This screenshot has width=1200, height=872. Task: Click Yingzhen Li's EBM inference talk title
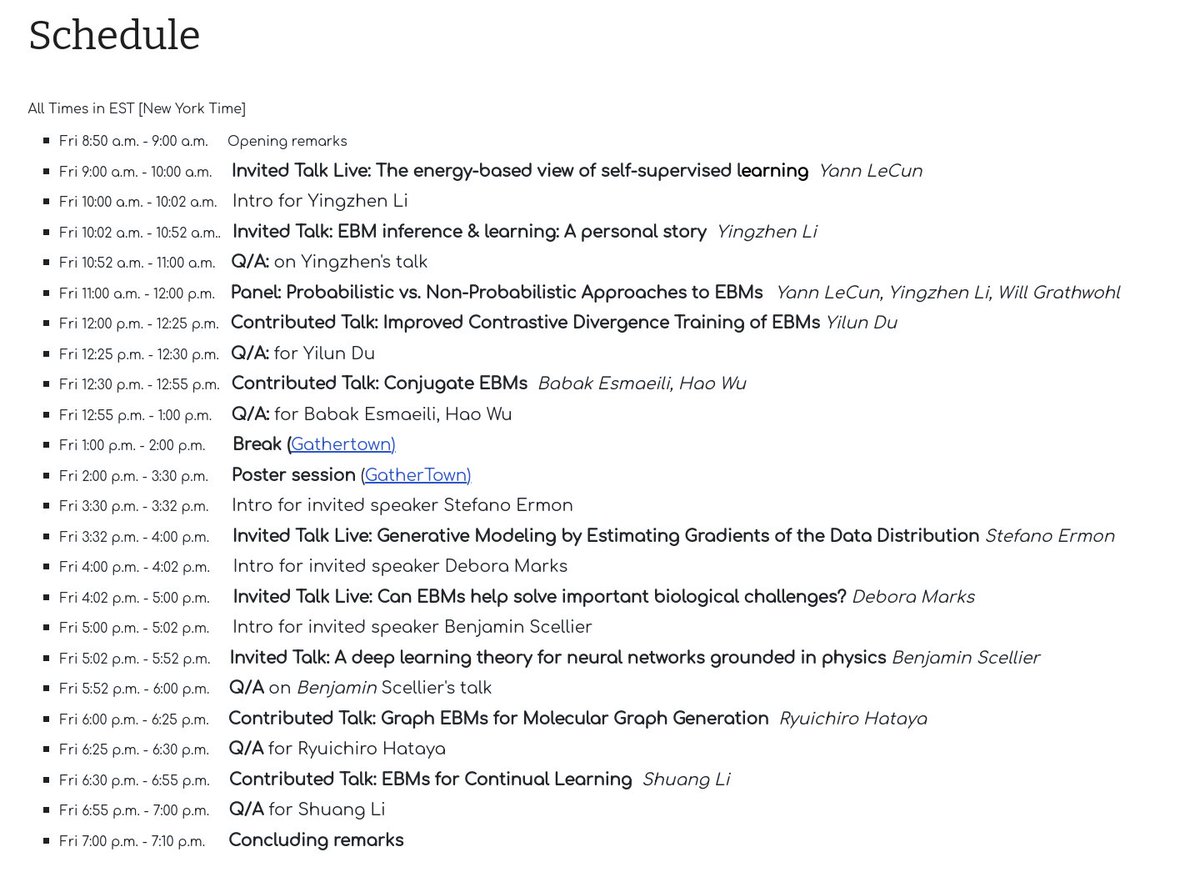pos(470,232)
